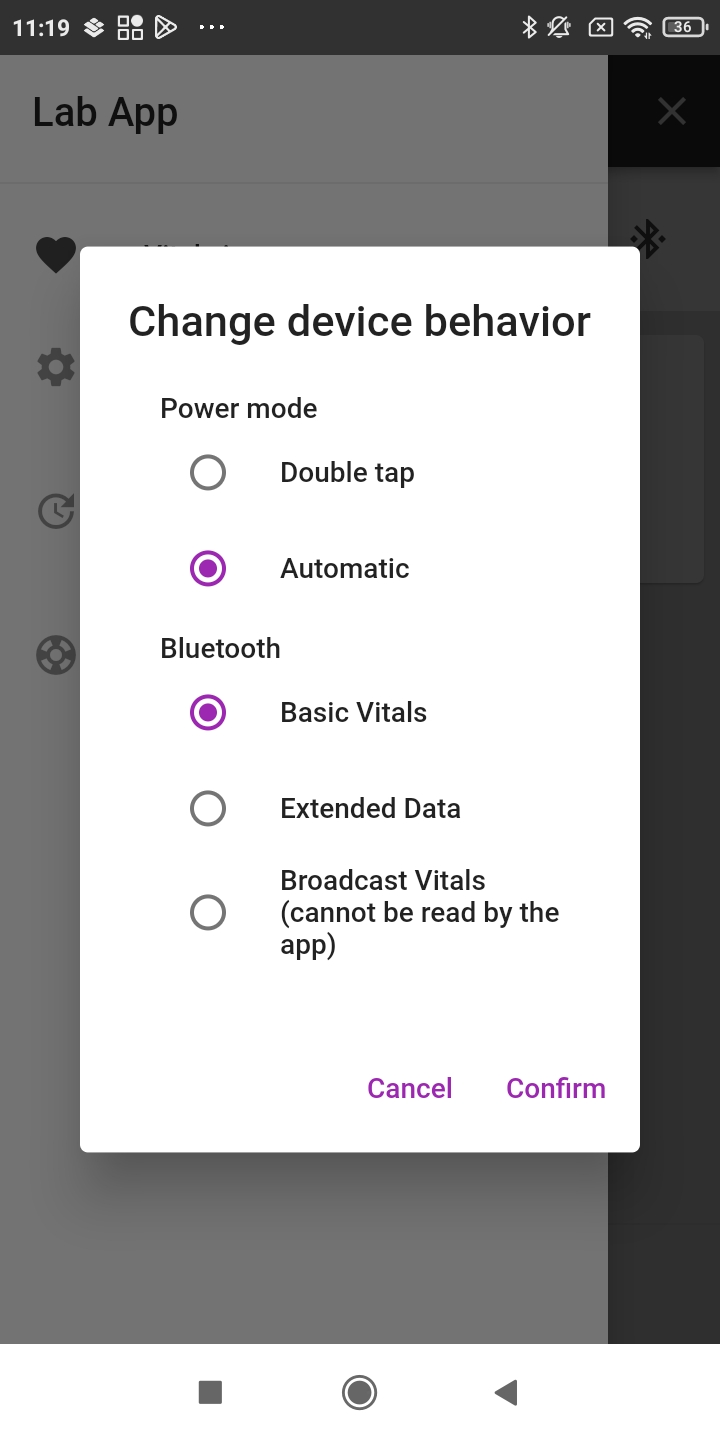
Task: Choose the Extended Data Bluetooth option
Action: [208, 808]
